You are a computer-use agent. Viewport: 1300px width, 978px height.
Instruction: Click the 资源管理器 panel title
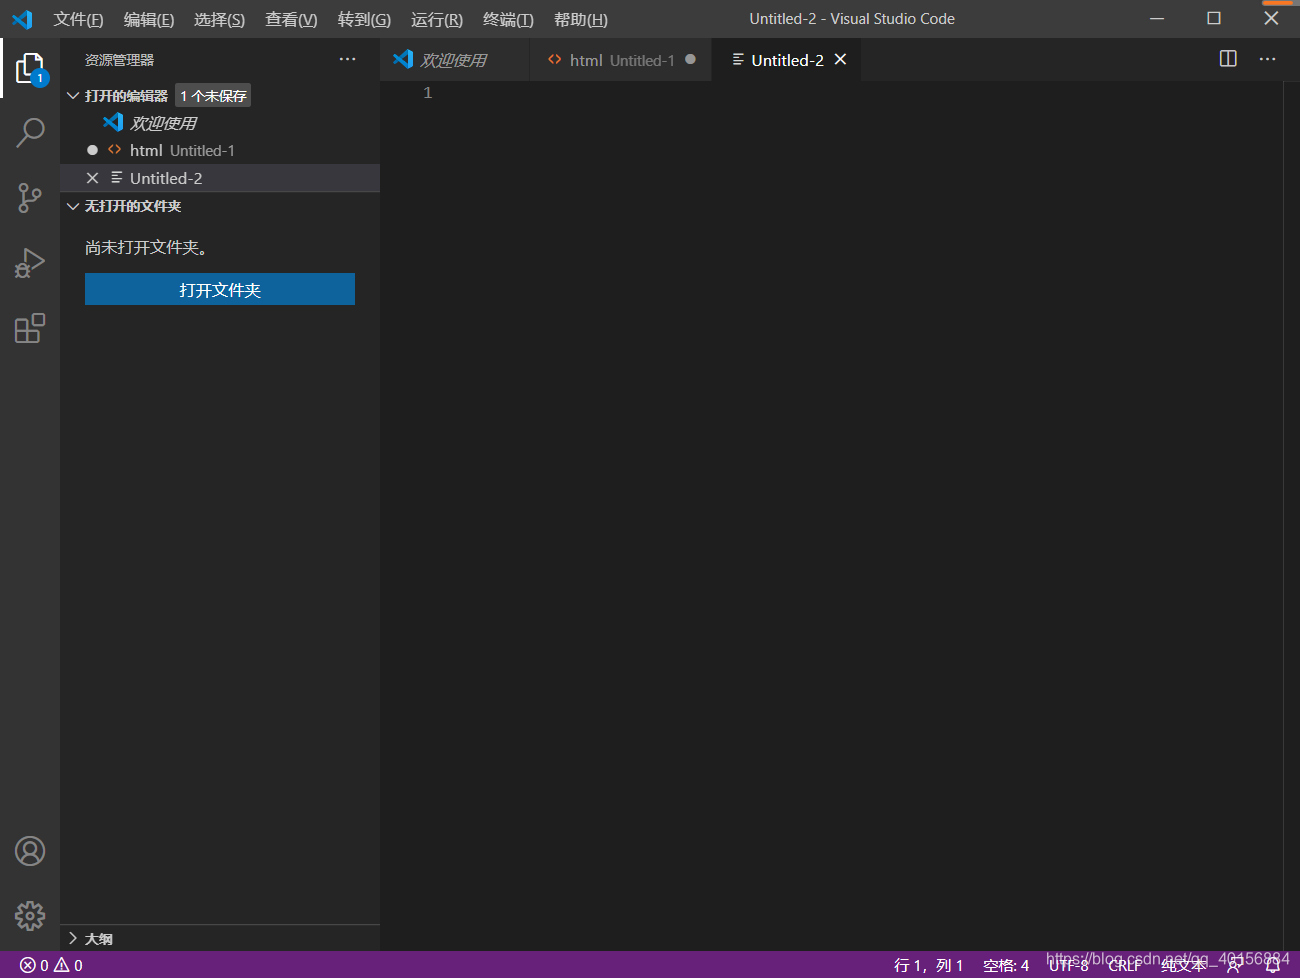click(119, 60)
